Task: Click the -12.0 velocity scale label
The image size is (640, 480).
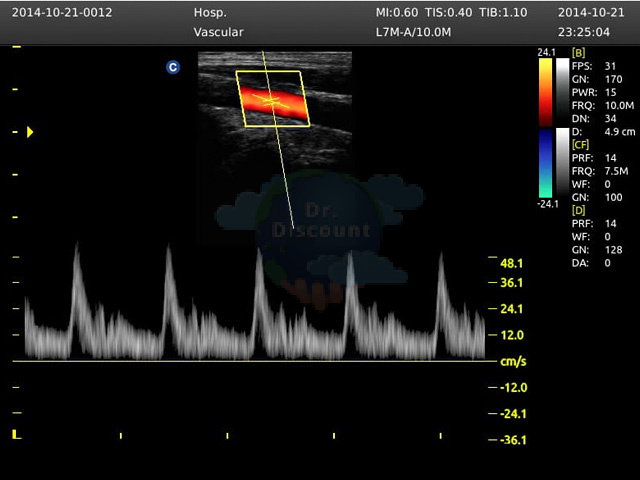Action: (x=513, y=387)
